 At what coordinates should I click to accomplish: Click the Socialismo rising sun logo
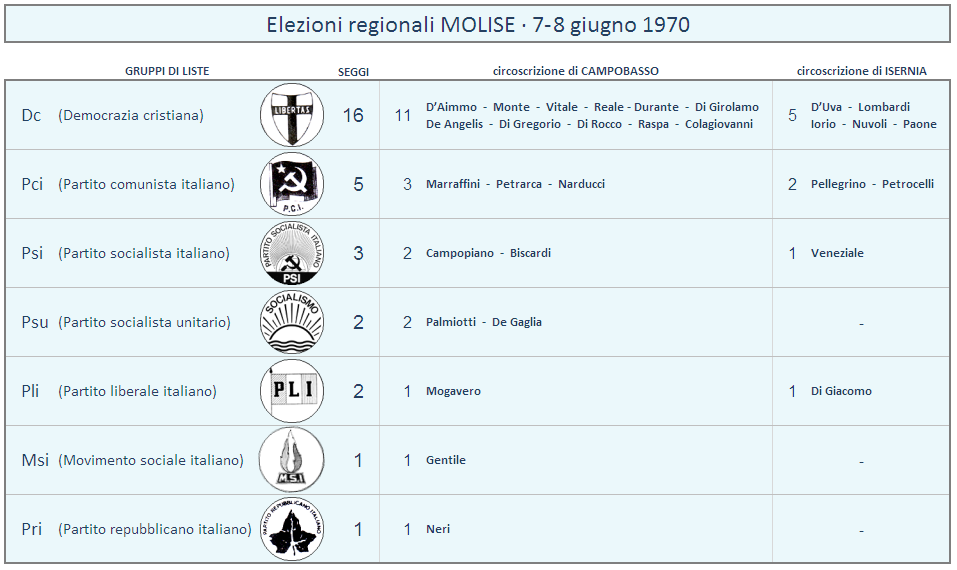coord(292,322)
